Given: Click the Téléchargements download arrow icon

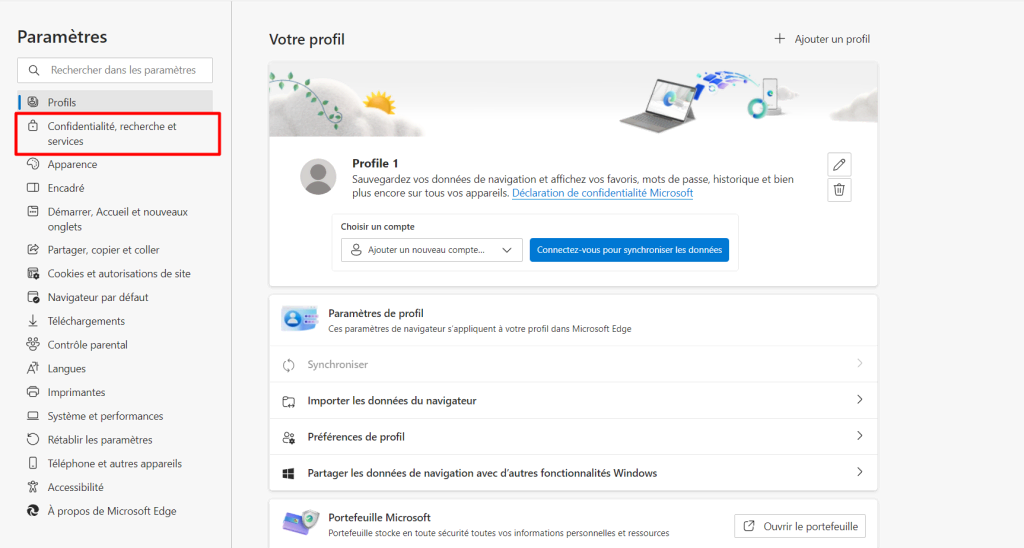Looking at the screenshot, I should 33,321.
